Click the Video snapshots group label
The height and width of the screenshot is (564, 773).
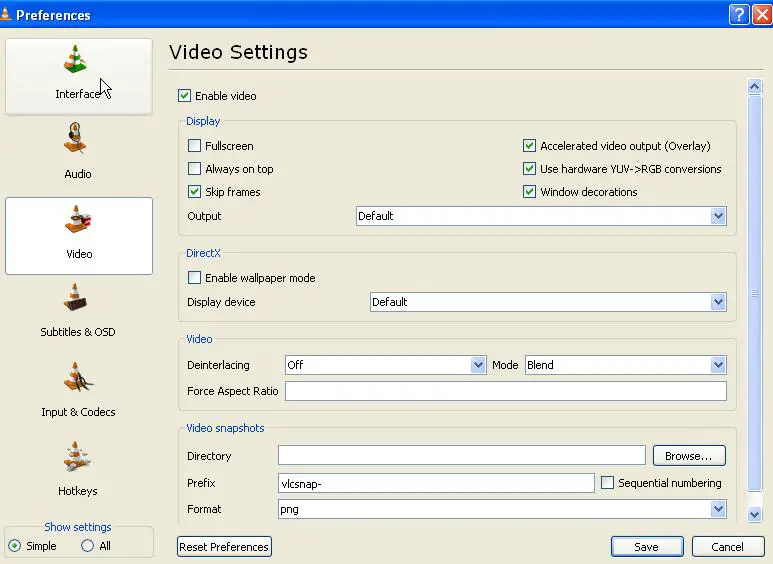click(x=225, y=428)
